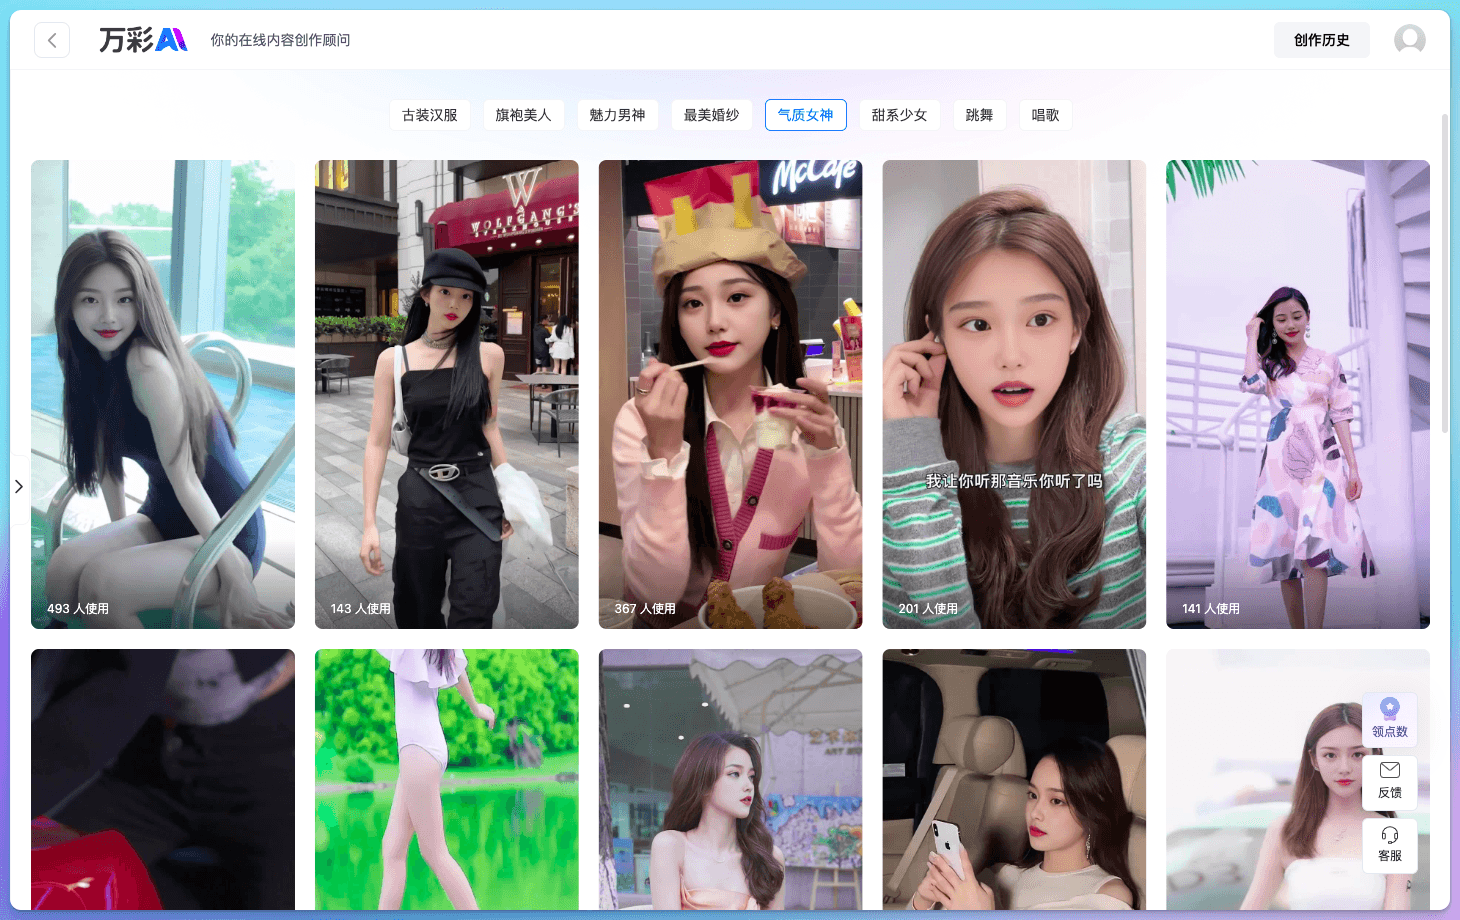
Task: Select the 旗袍美人 category tab
Action: (524, 115)
